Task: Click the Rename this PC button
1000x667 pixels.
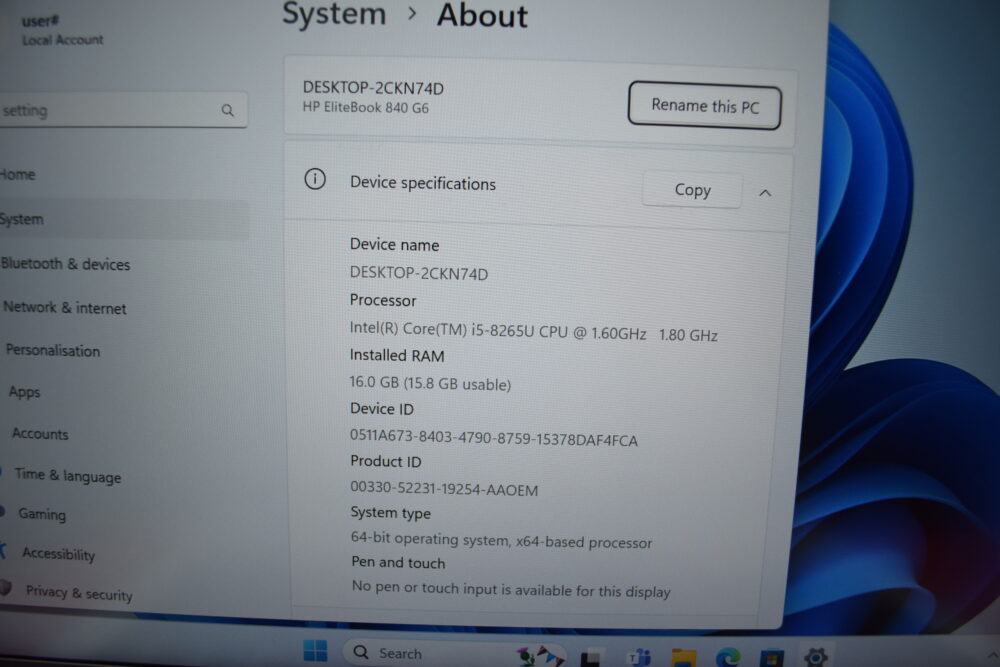Action: [x=705, y=105]
